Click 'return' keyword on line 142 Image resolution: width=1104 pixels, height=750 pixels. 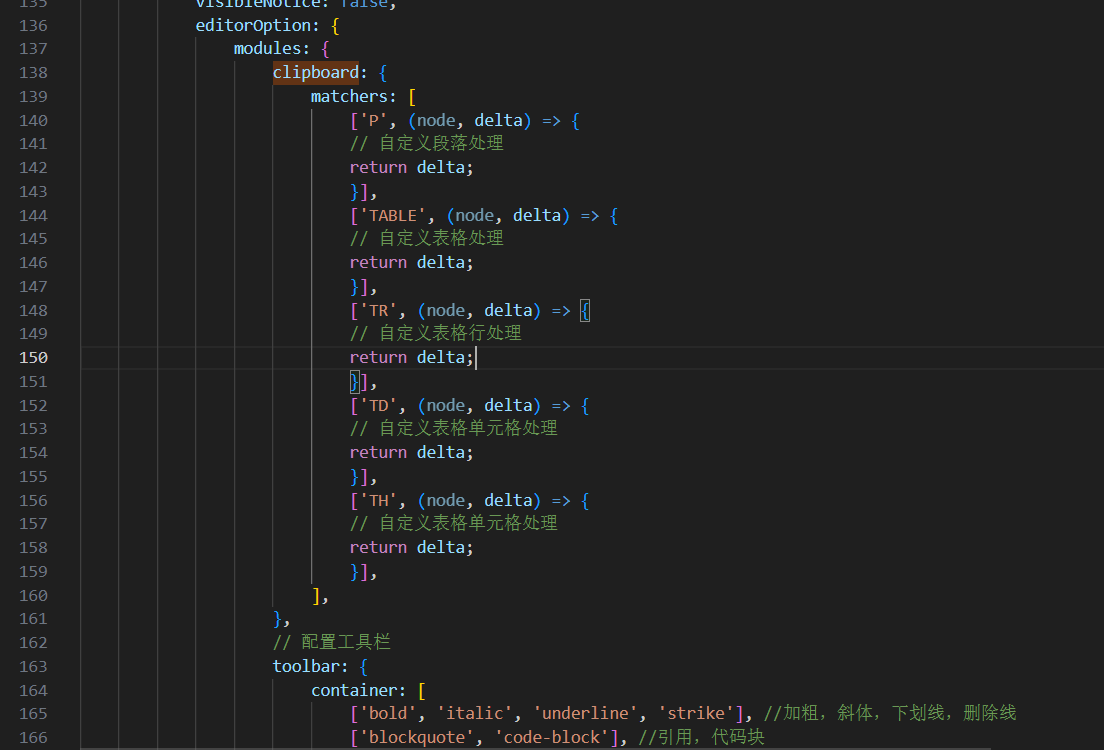pos(378,168)
